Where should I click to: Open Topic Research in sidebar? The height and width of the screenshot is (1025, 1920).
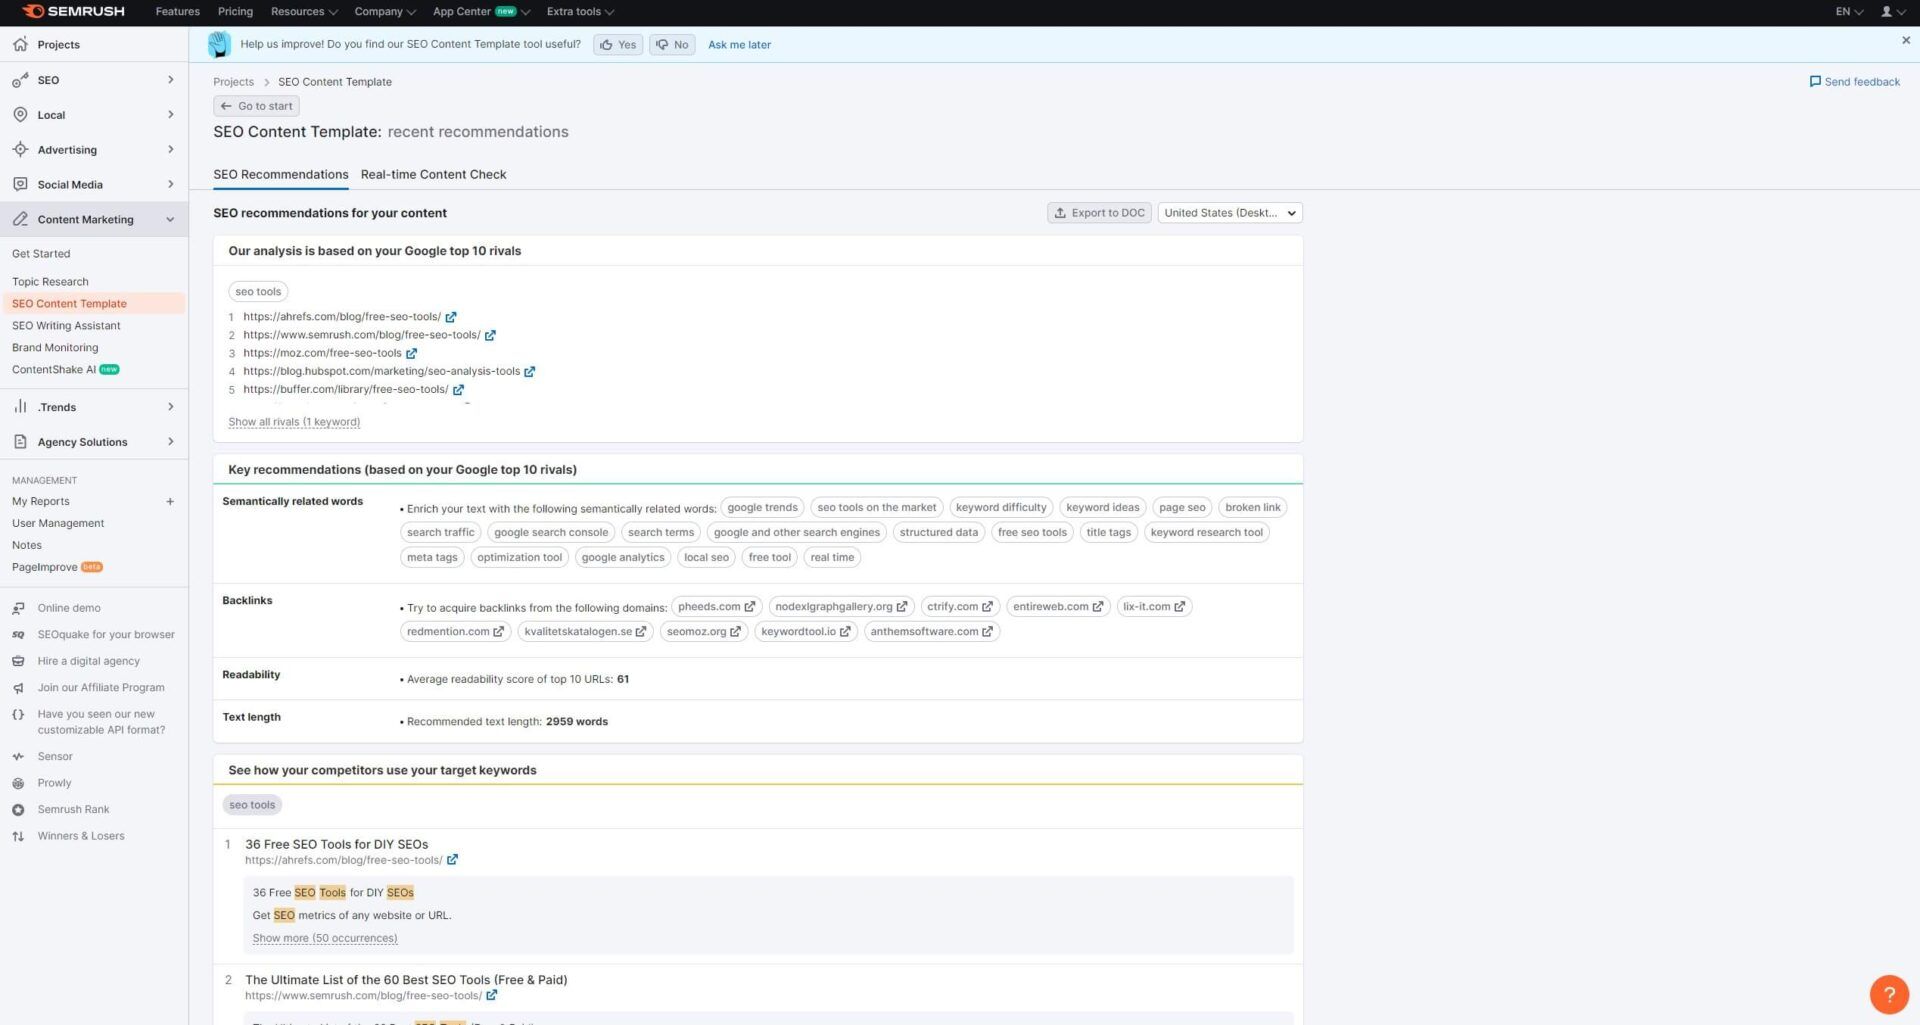coord(50,282)
